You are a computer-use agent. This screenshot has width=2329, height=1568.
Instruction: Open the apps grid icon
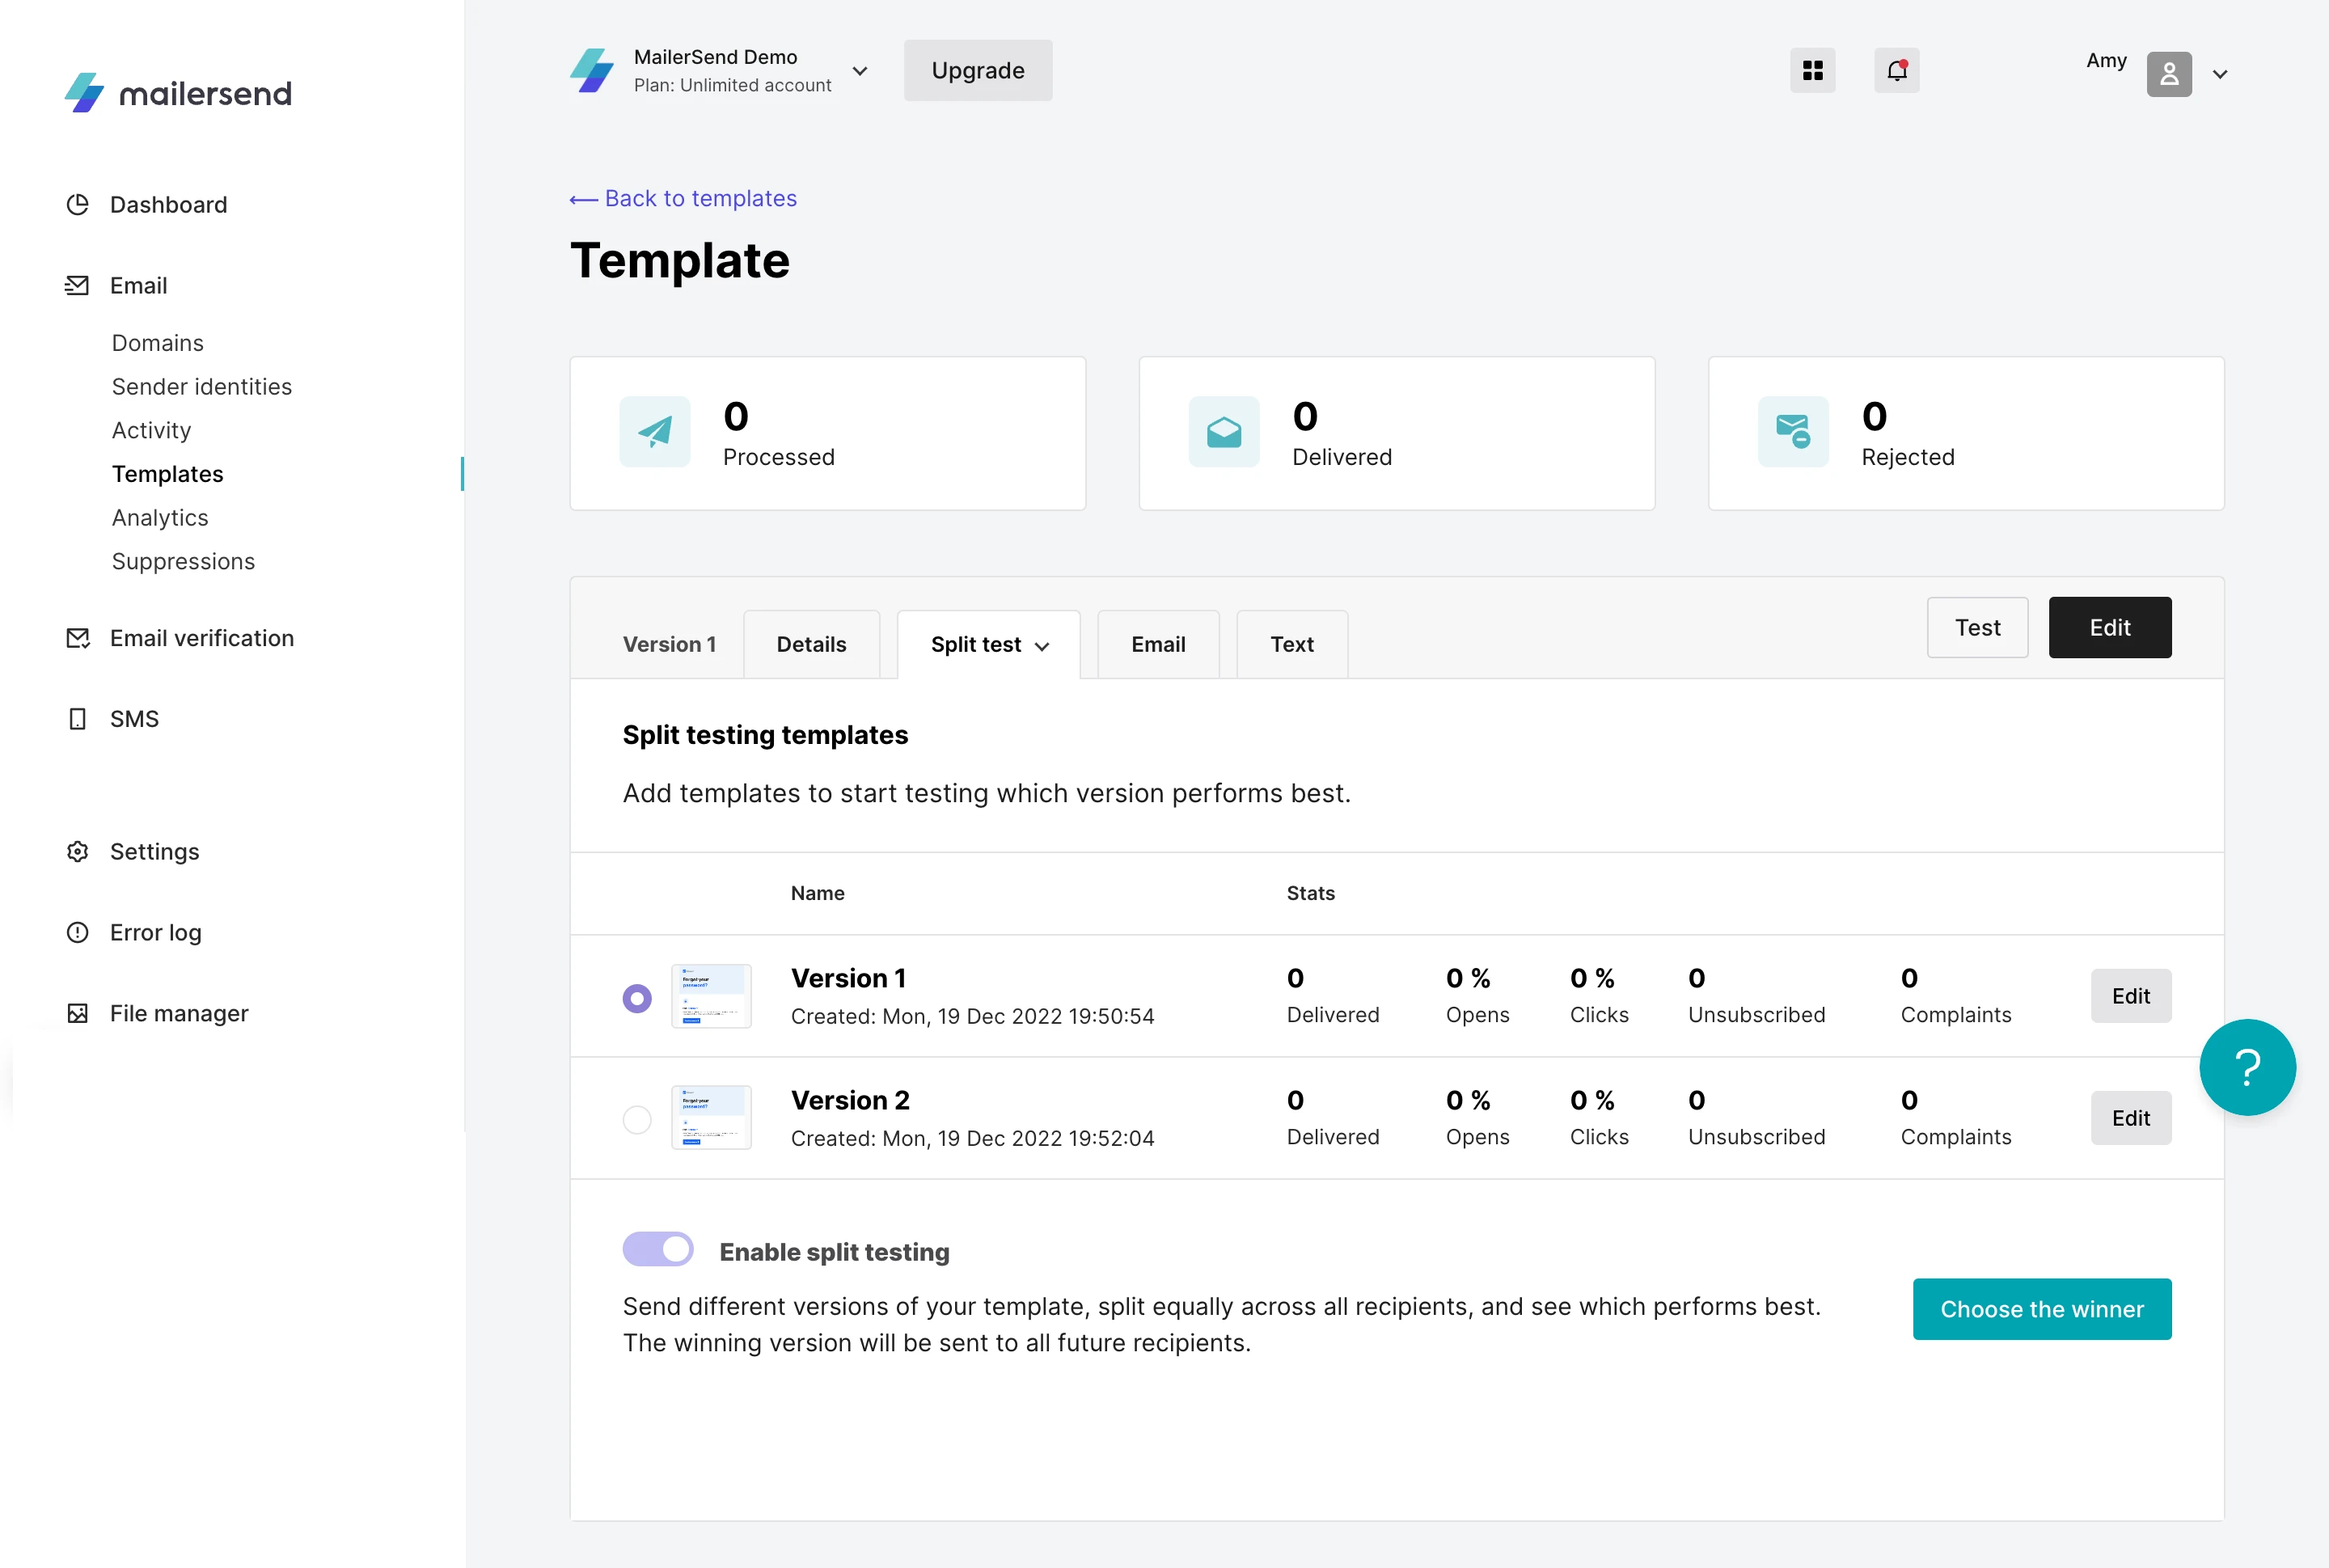pyautogui.click(x=1812, y=71)
